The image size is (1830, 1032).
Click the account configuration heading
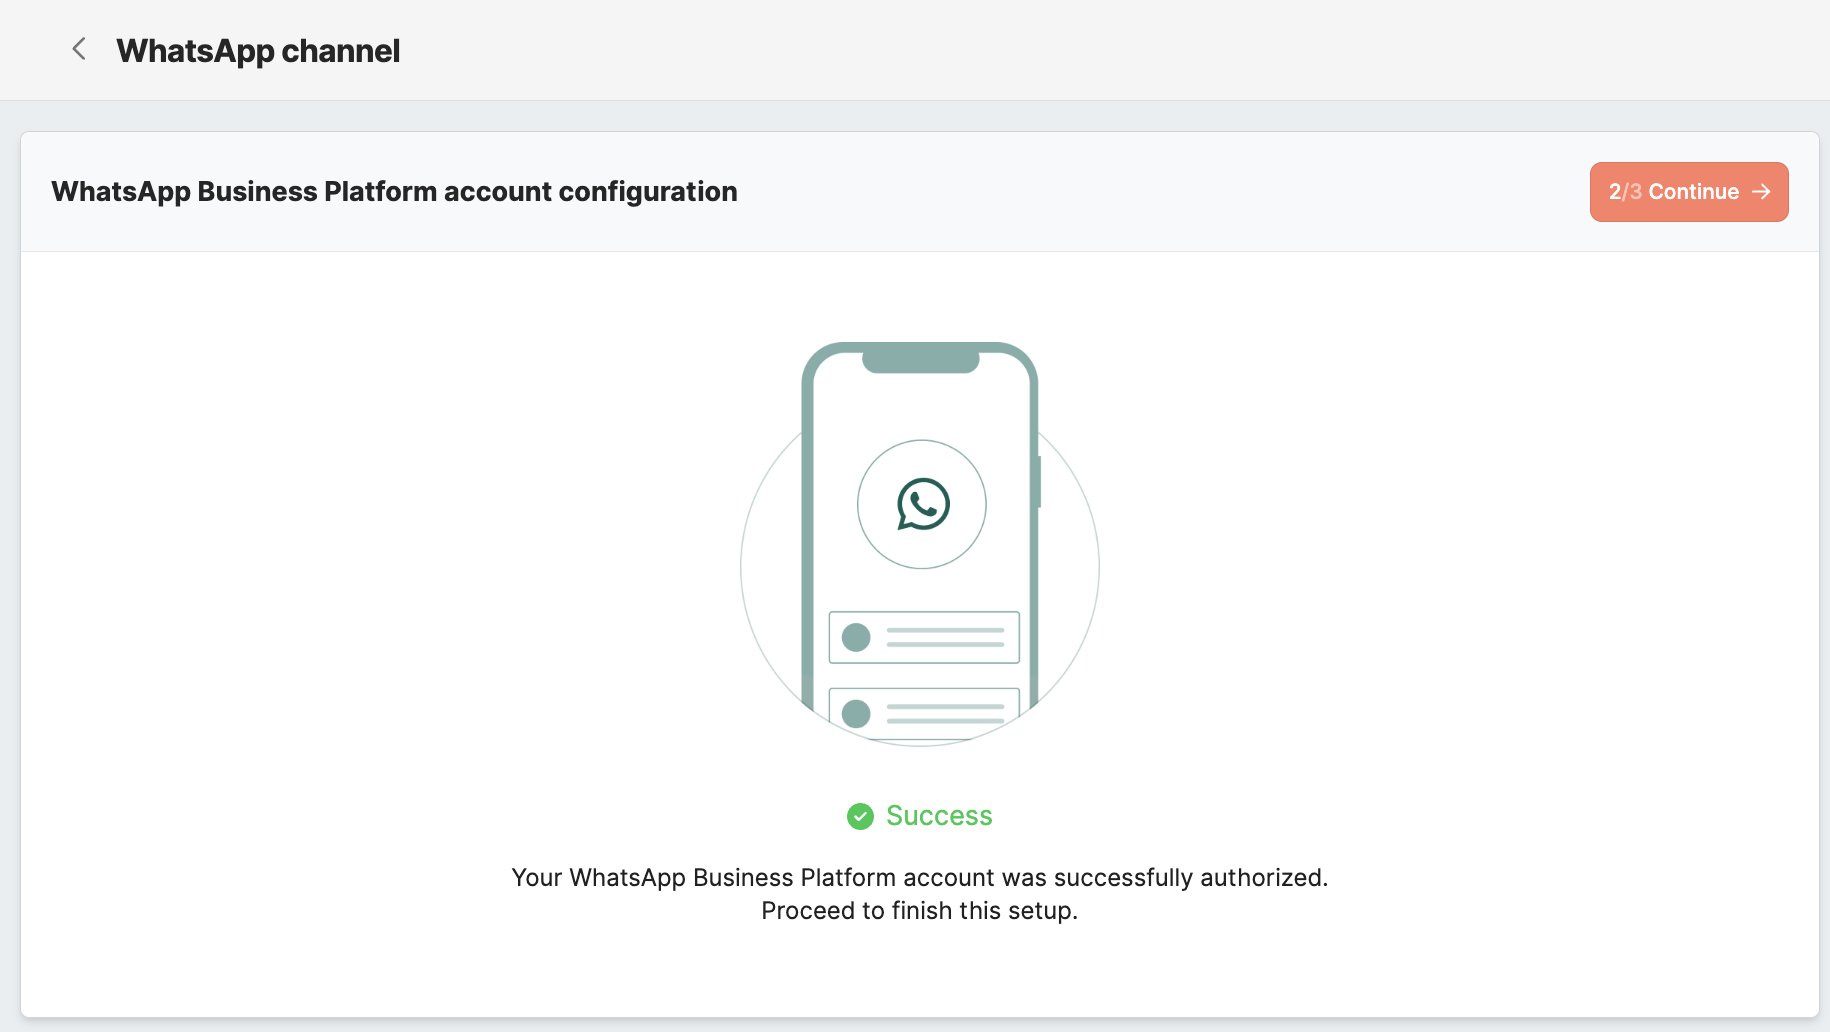(394, 191)
